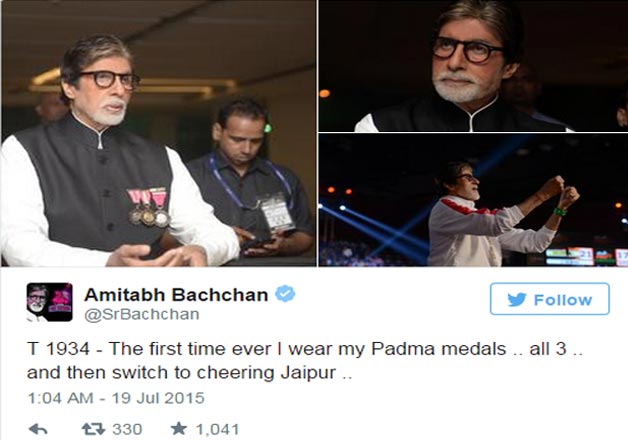Viewport: 628px width, 440px height.
Task: Favorite the tweet with star icon
Action: (x=179, y=429)
